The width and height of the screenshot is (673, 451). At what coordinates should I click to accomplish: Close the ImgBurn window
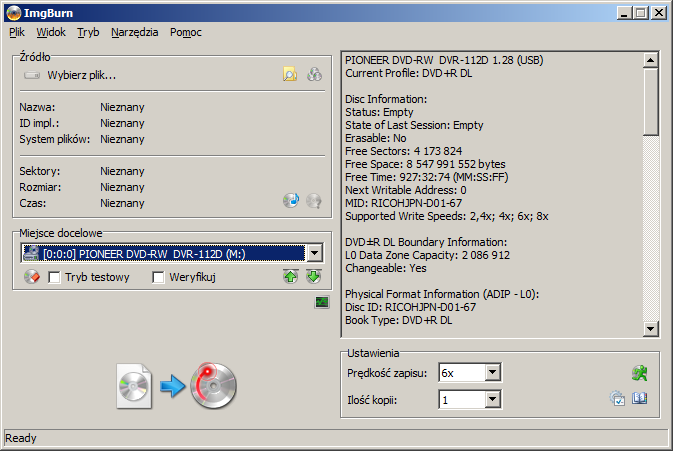[658, 13]
